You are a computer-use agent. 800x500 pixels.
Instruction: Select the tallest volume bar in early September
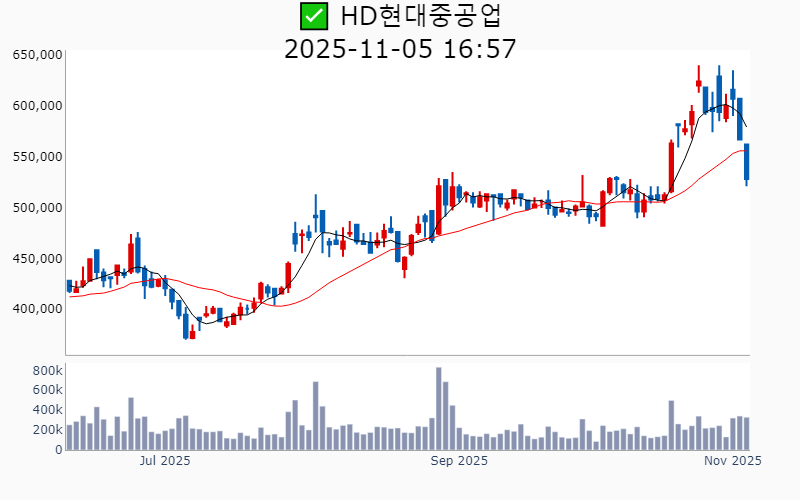[438, 410]
